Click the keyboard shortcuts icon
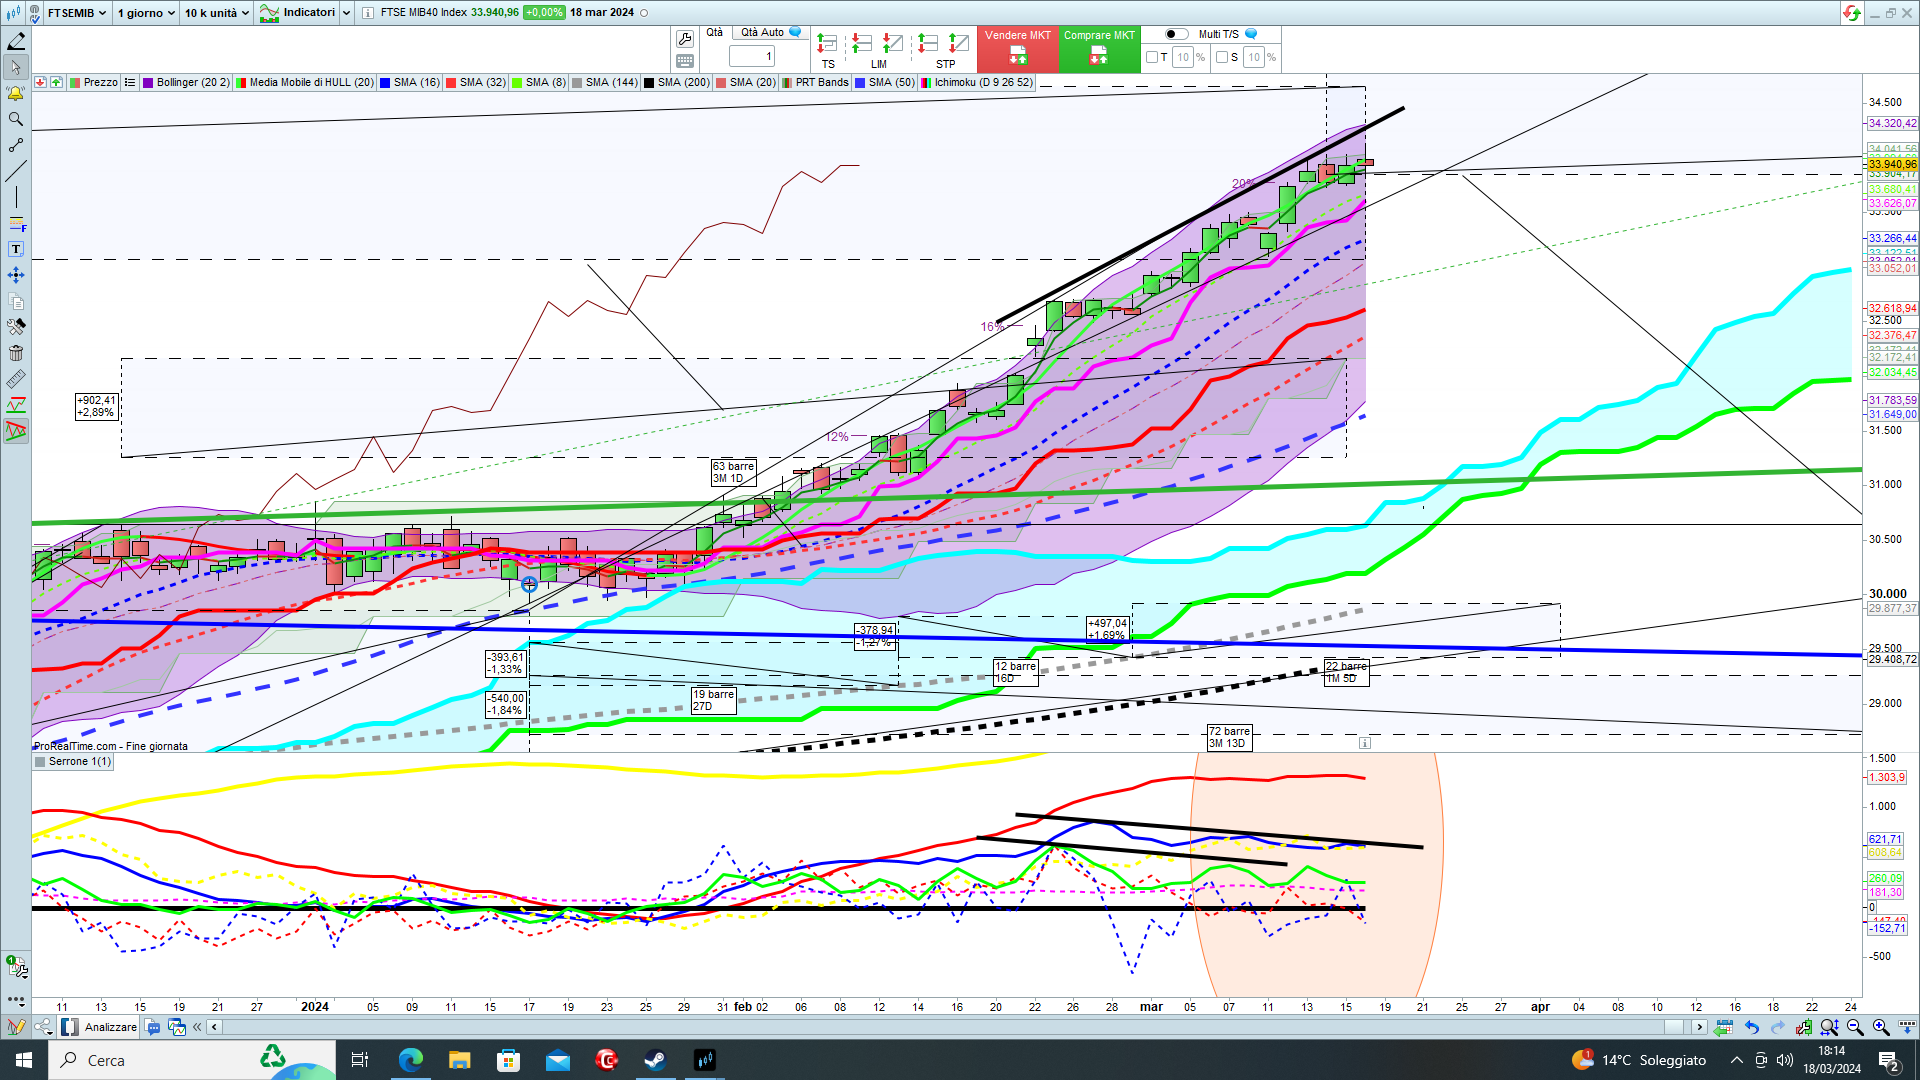 pos(685,61)
